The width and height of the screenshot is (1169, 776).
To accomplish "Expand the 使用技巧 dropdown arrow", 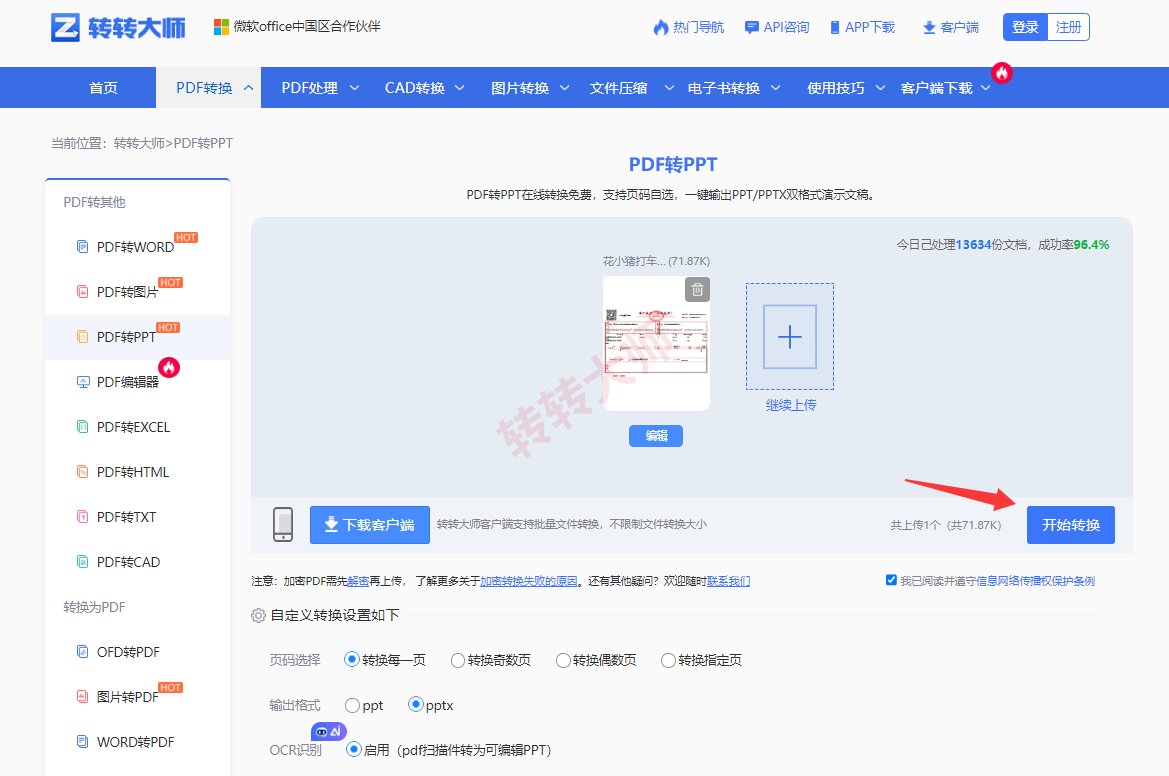I will 880,88.
